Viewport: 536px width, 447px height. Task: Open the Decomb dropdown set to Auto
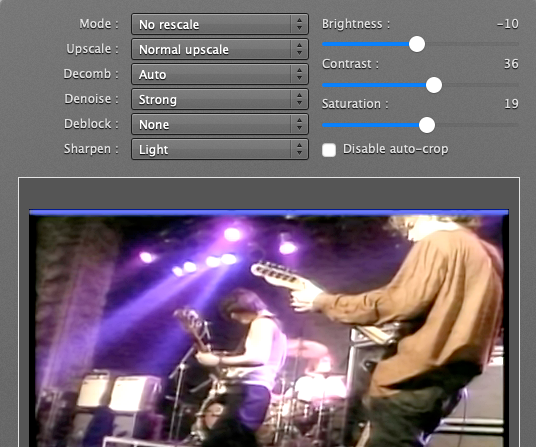(220, 74)
